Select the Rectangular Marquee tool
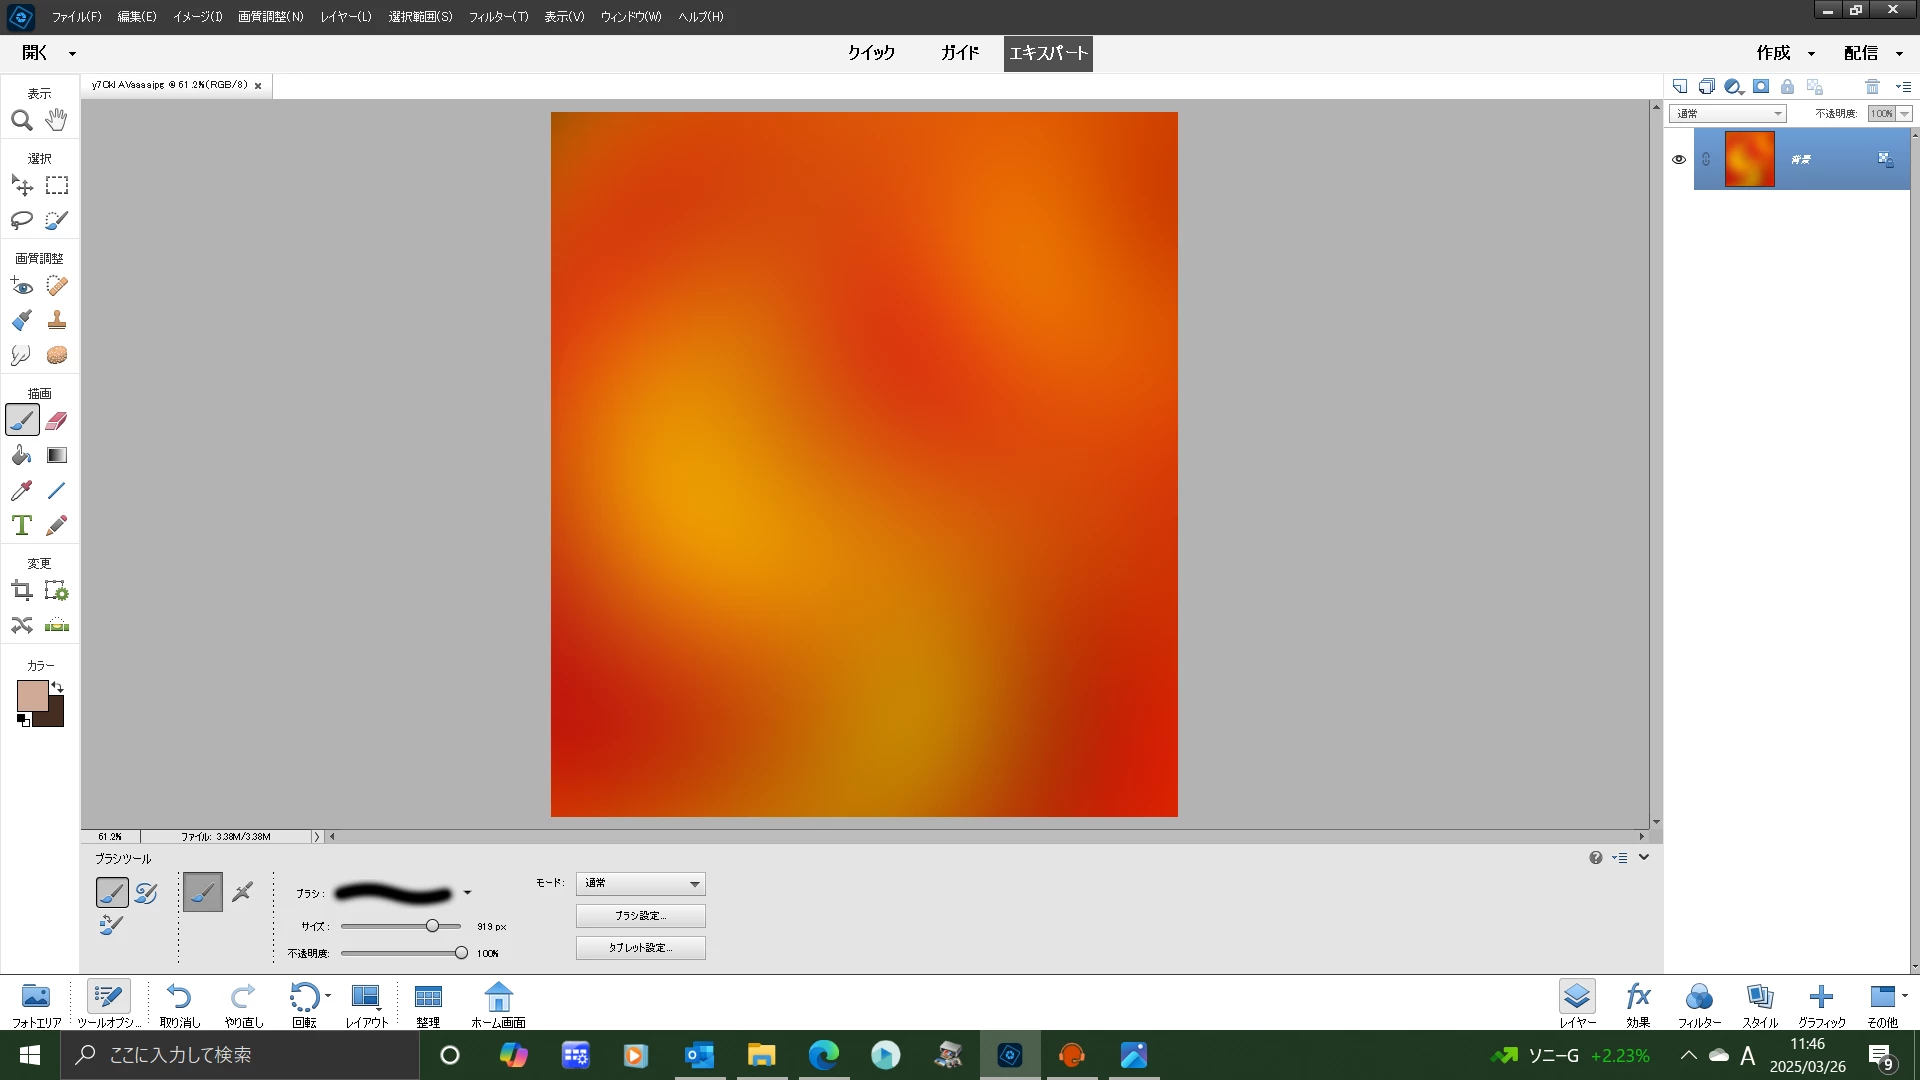The height and width of the screenshot is (1080, 1920). 57,186
